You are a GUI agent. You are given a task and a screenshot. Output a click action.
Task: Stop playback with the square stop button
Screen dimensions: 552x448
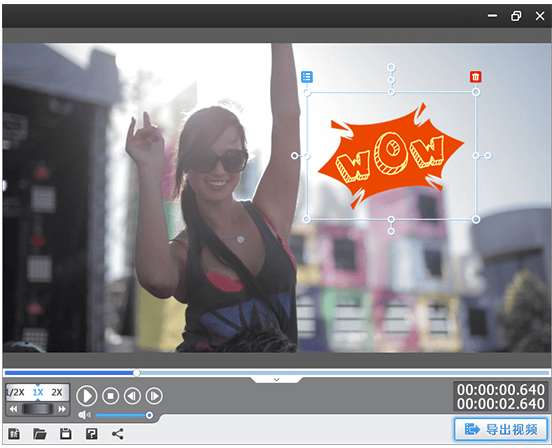tap(111, 396)
